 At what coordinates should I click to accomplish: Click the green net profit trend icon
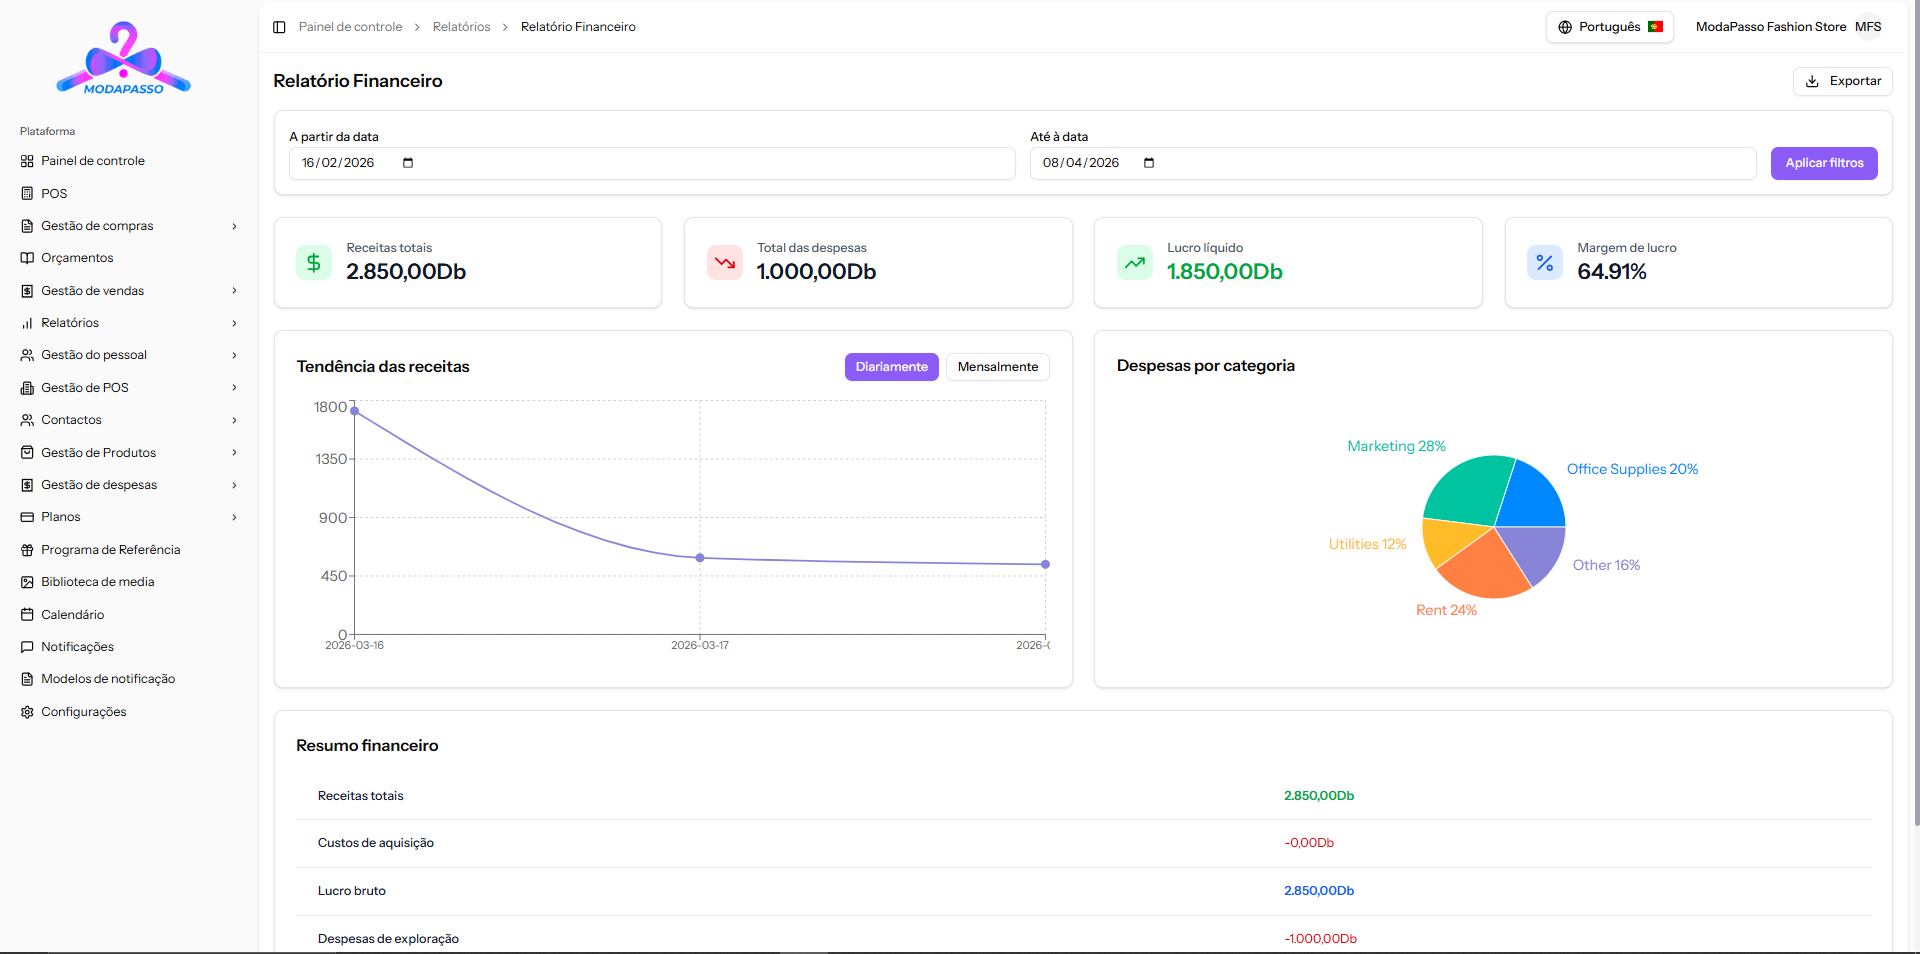1134,263
